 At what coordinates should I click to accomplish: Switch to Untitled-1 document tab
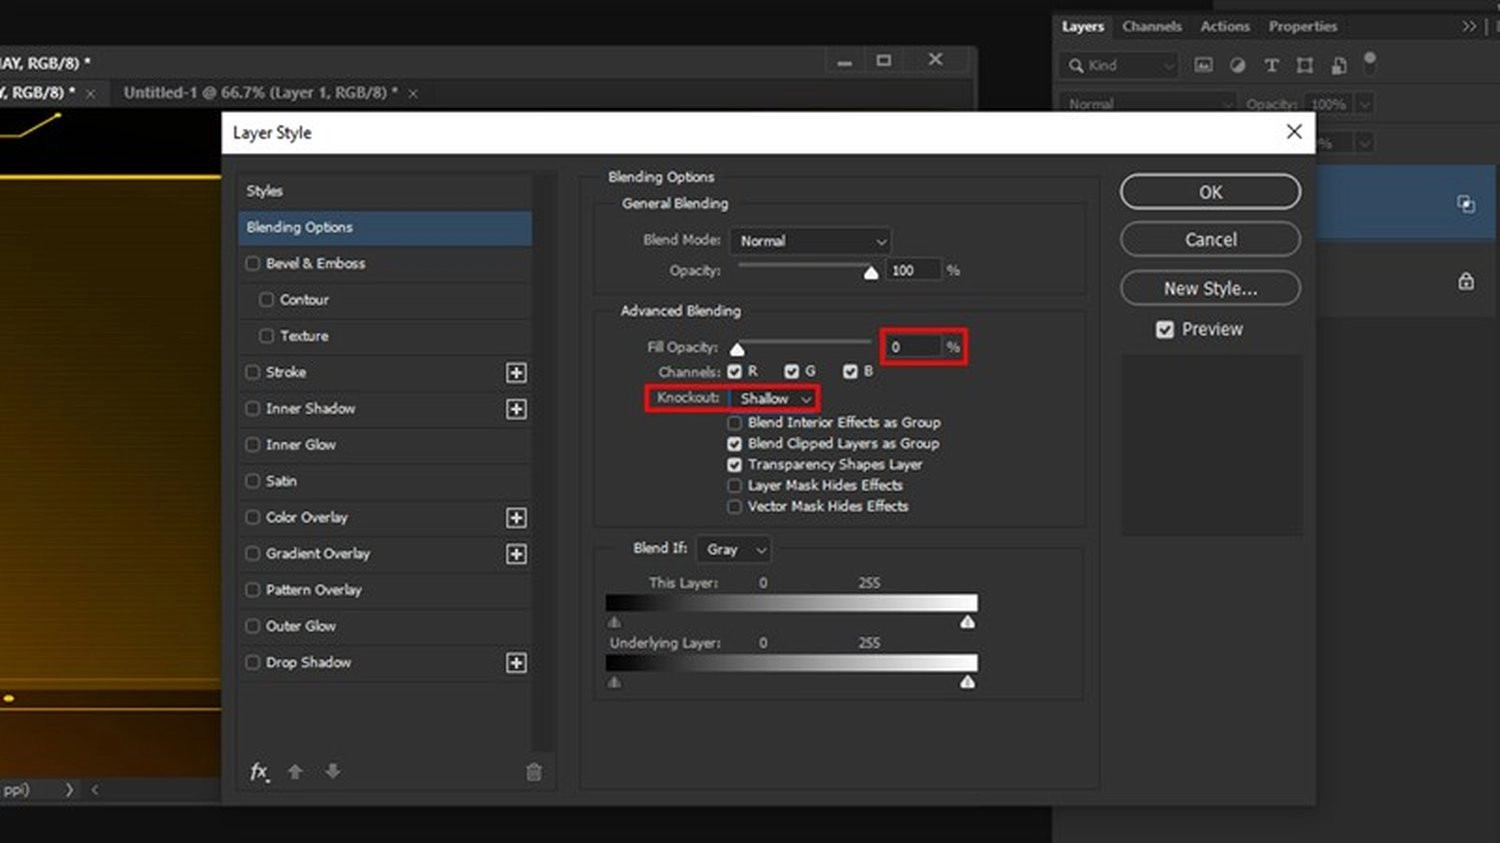tap(260, 93)
